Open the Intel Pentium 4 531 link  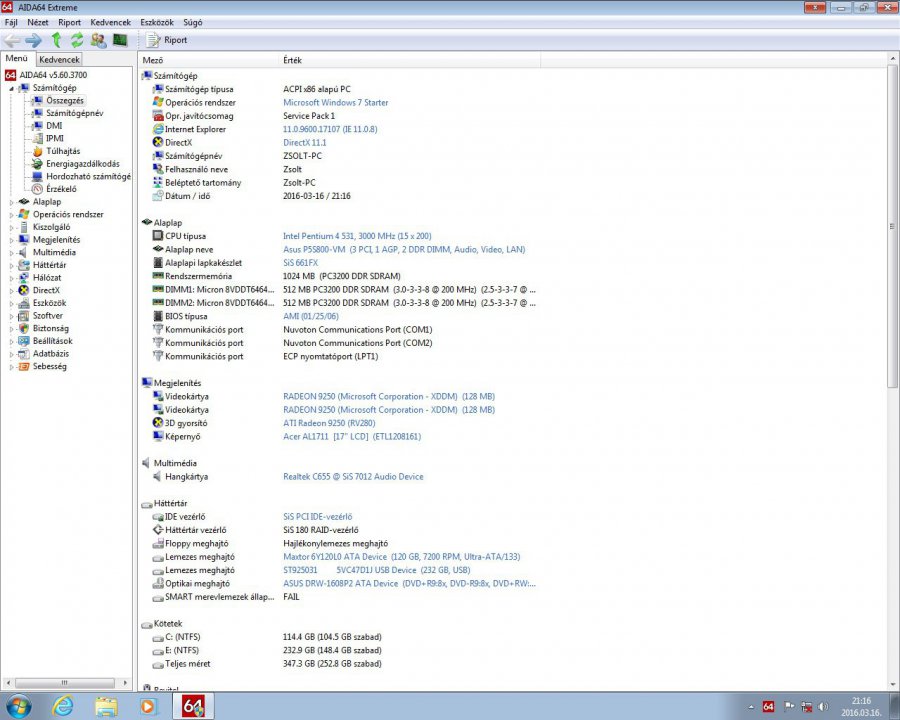point(357,236)
